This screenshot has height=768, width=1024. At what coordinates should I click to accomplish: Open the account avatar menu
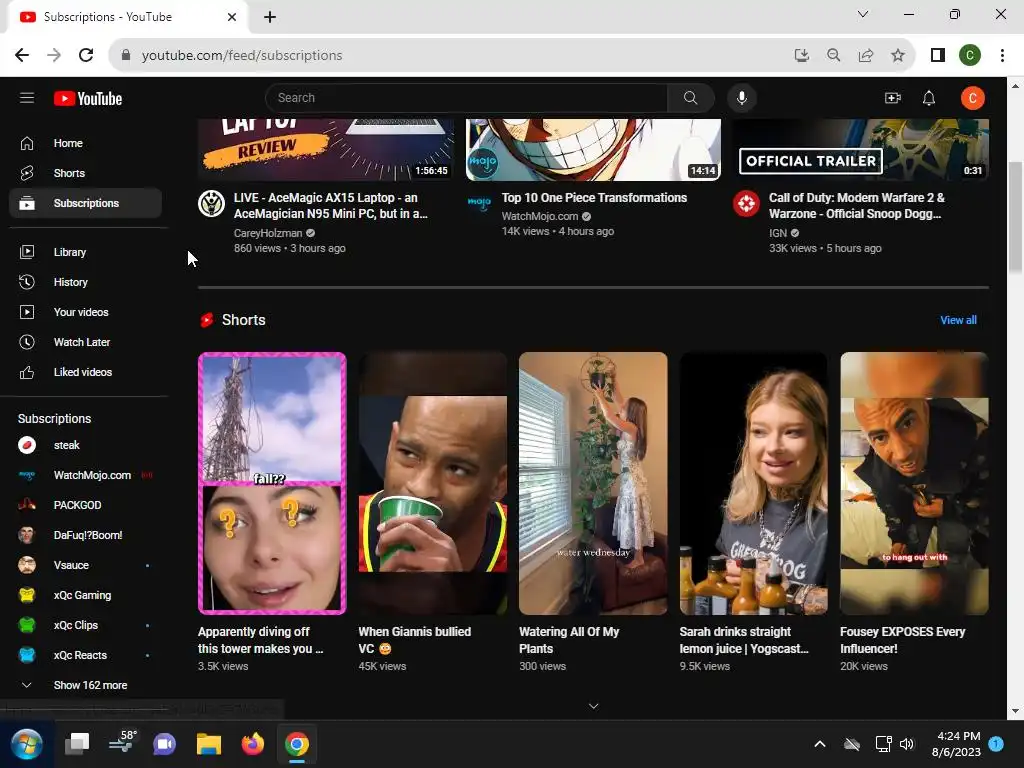click(972, 98)
